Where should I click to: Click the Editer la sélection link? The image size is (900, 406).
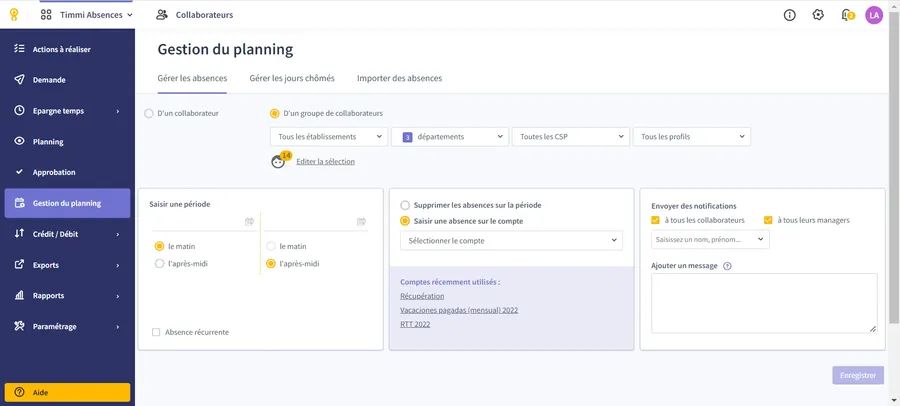pos(325,161)
